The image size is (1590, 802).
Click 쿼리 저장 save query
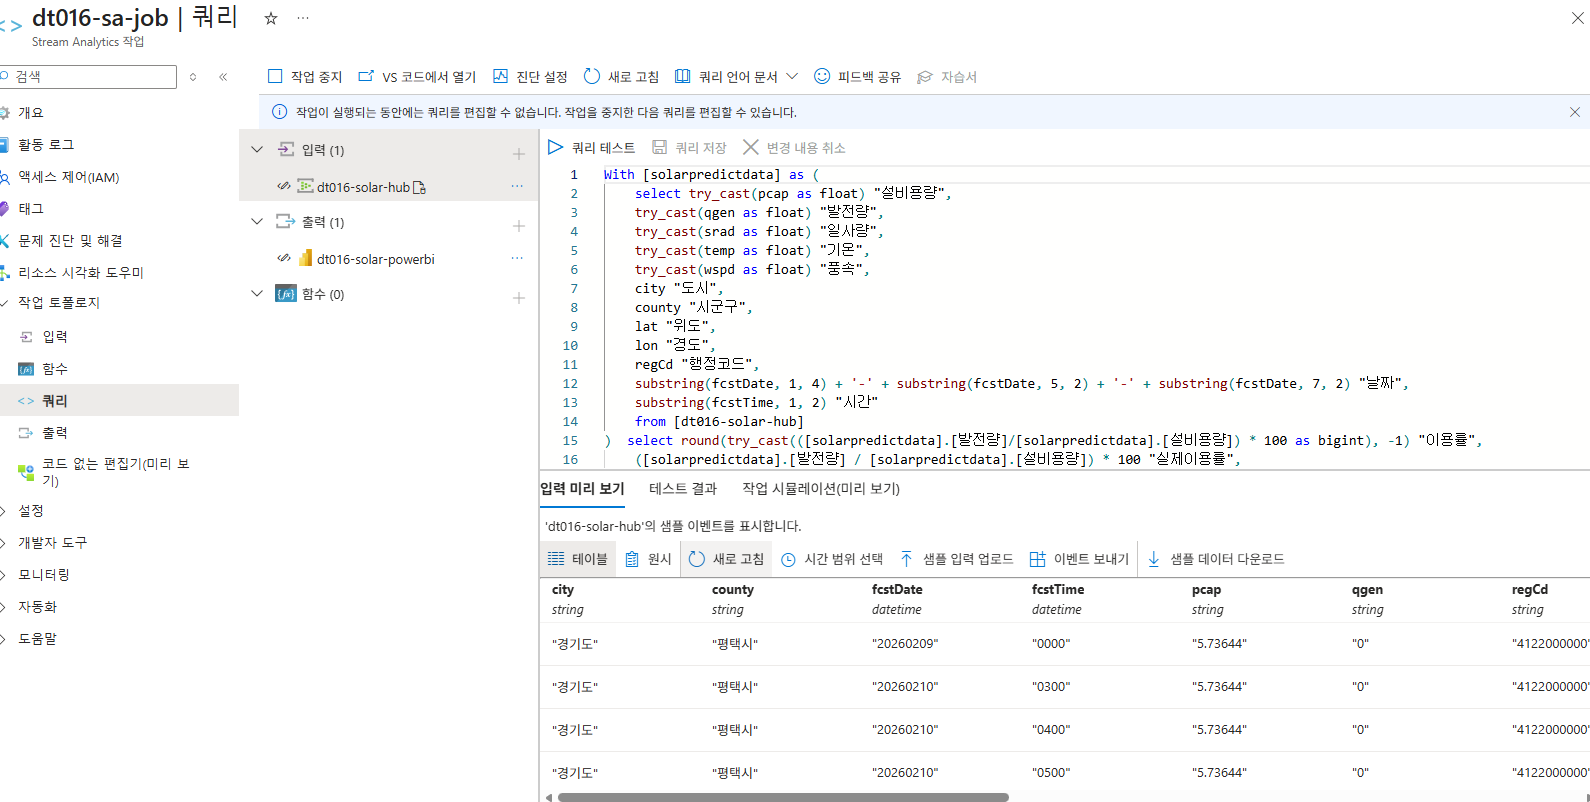click(689, 148)
